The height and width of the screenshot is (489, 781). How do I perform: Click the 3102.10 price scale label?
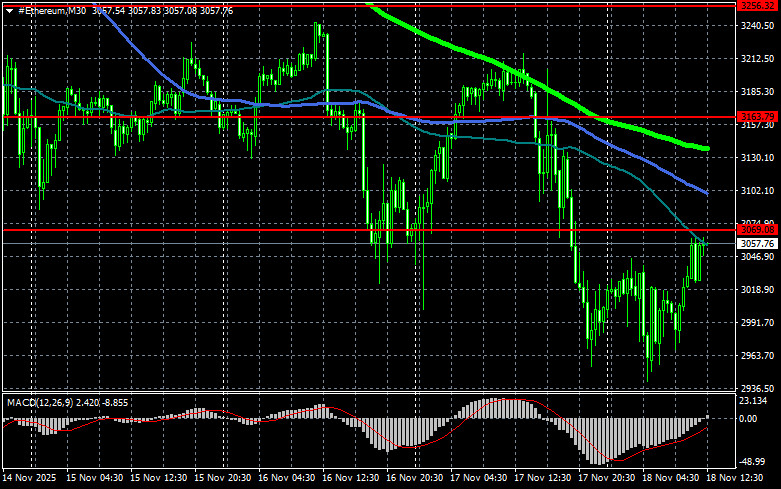pos(758,191)
